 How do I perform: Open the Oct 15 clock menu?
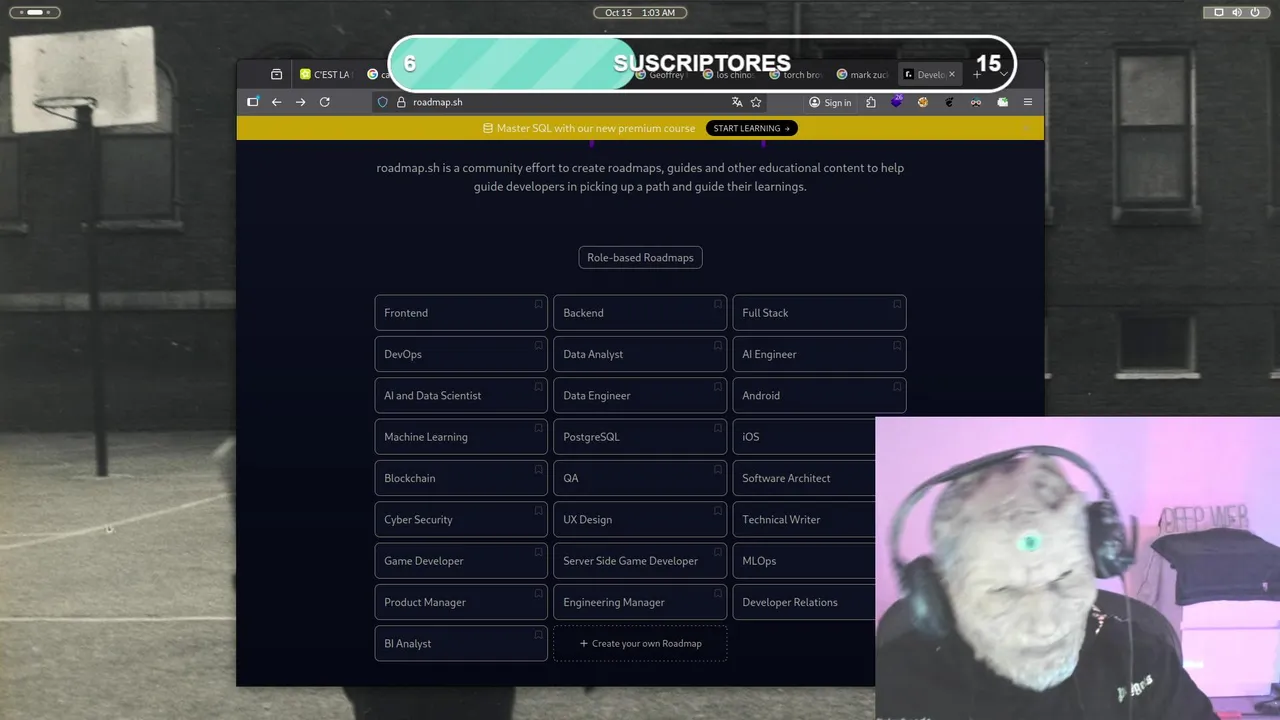(x=640, y=12)
